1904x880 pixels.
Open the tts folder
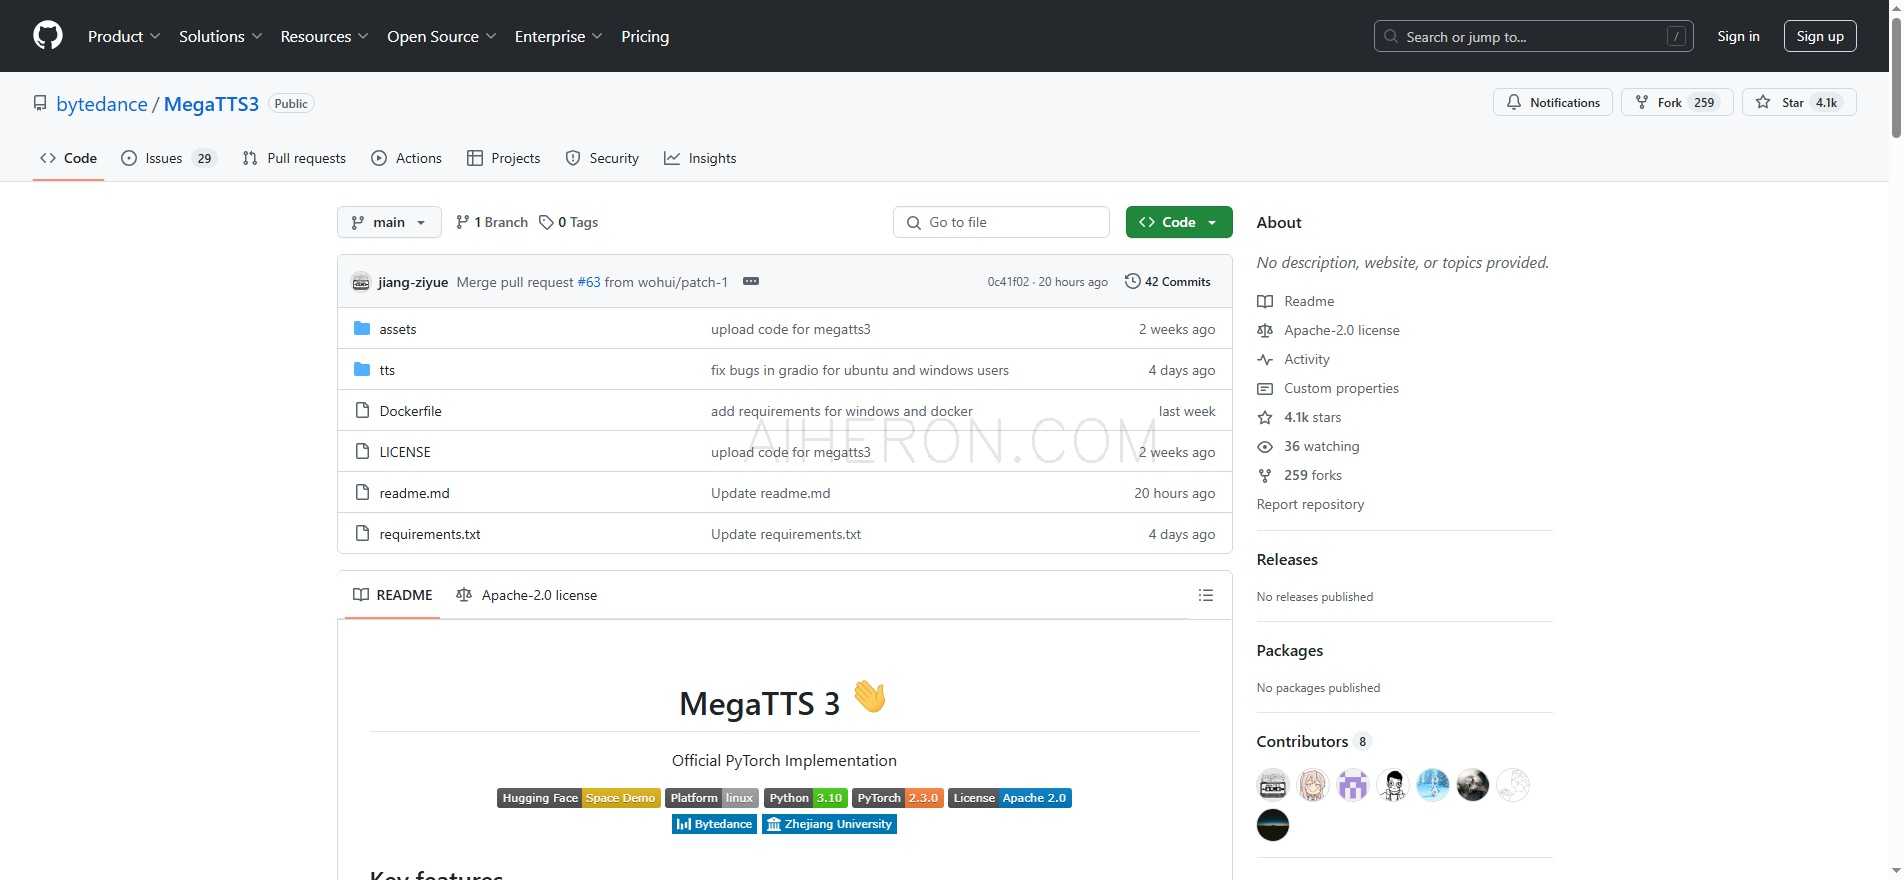387,370
